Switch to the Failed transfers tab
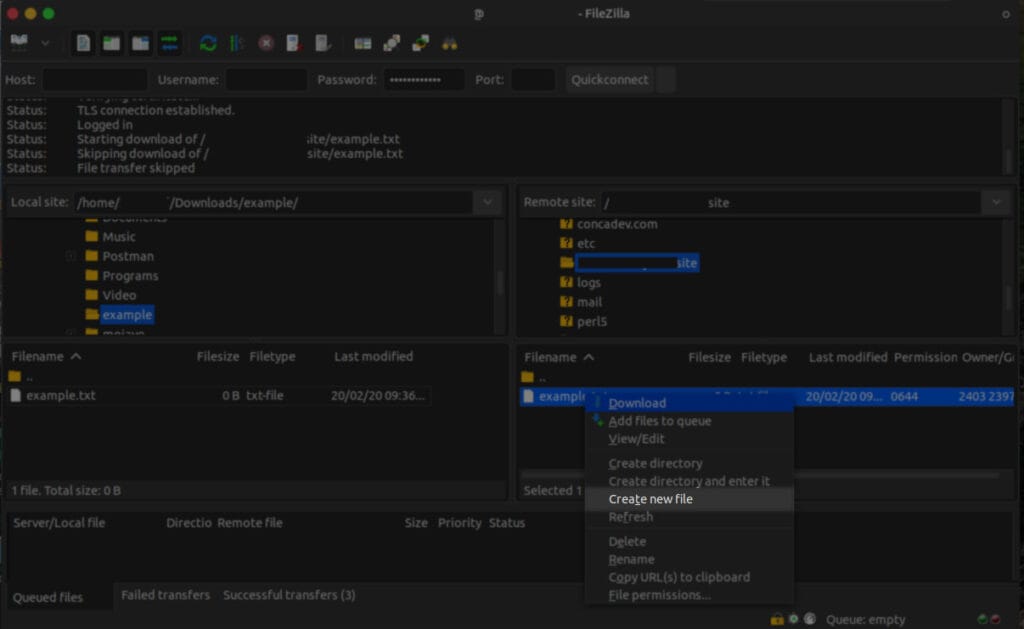 (165, 595)
